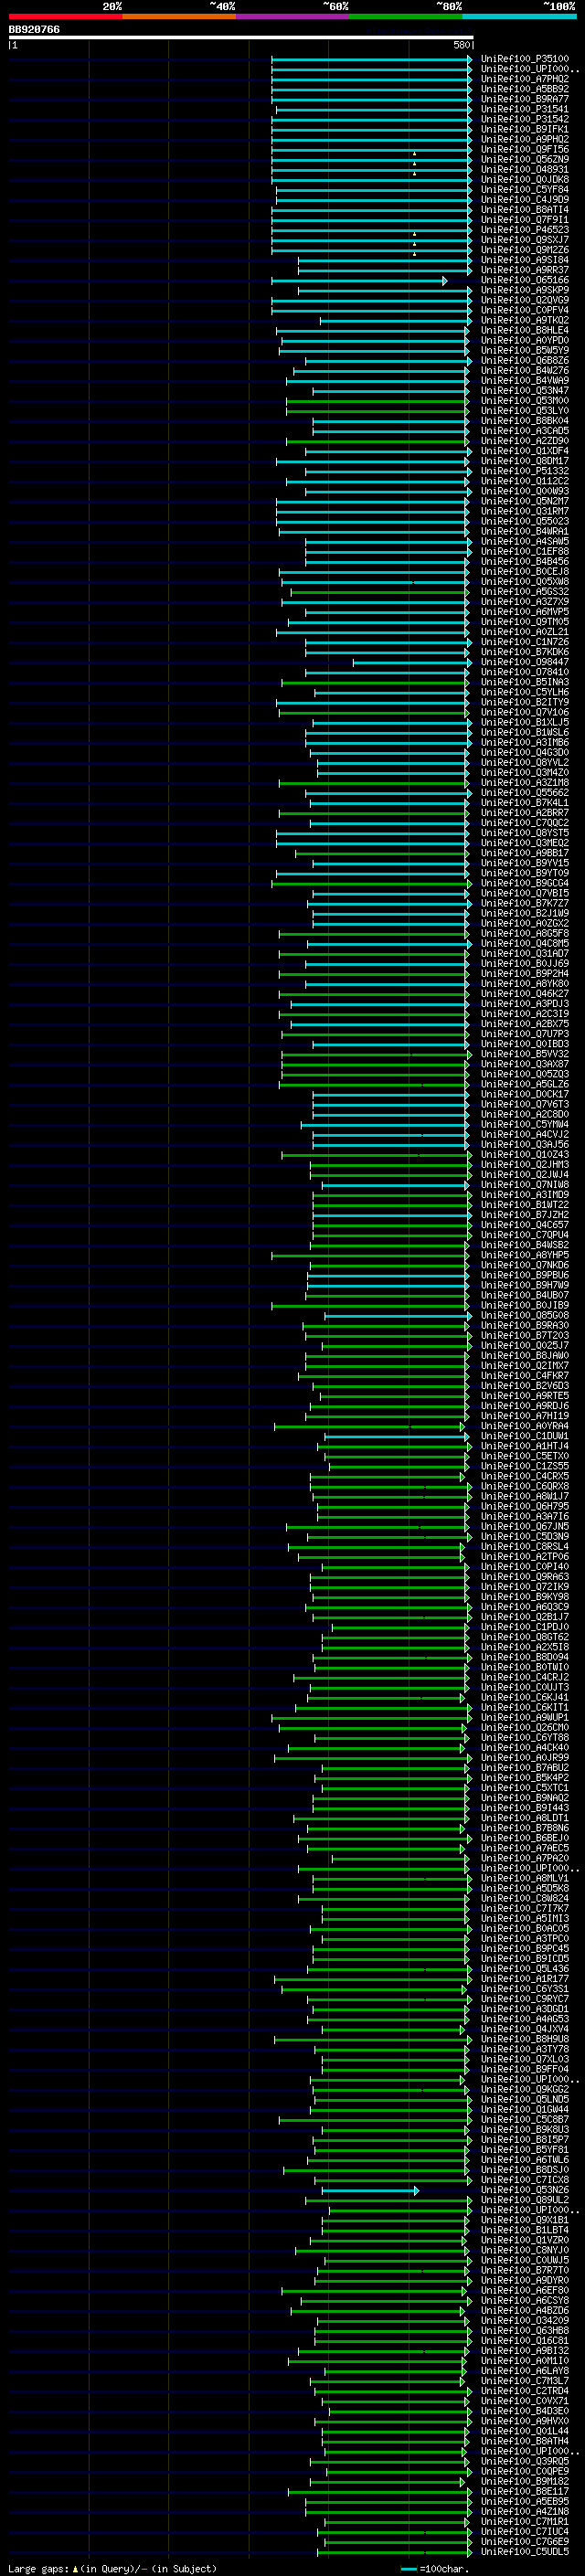Click the short cyan alignment bar for Q53N26
Viewport: 585px width, 2576px height.
point(370,2190)
